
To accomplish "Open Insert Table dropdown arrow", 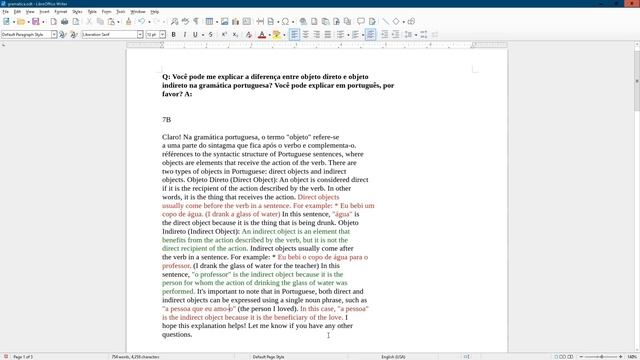I will pos(217,22).
